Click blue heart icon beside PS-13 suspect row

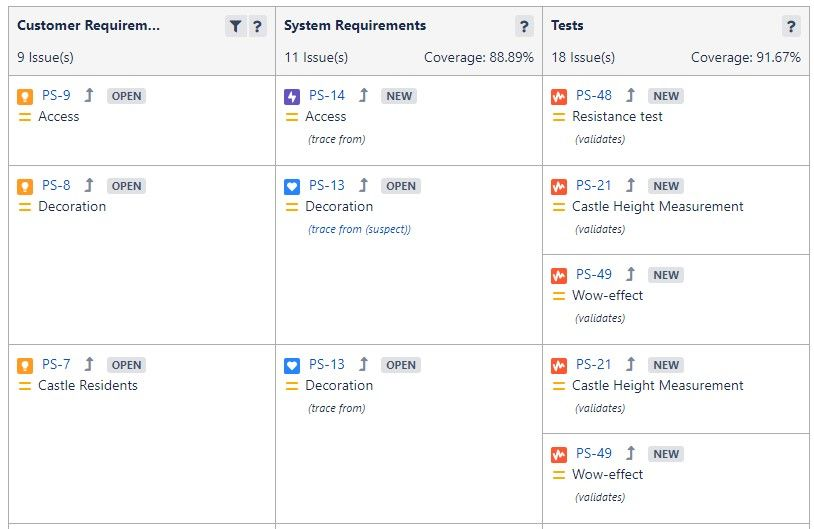coord(292,186)
